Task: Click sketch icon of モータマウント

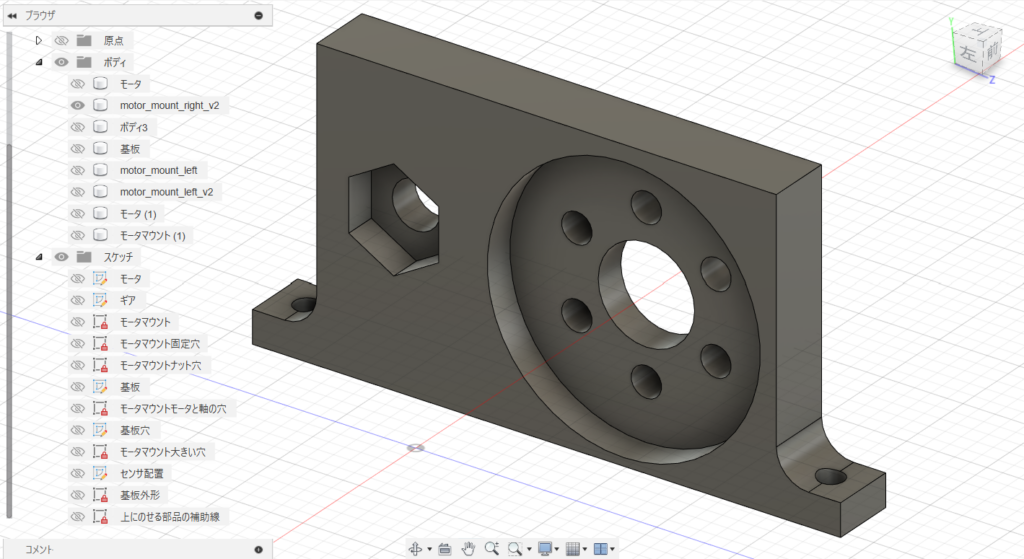Action: pyautogui.click(x=100, y=322)
